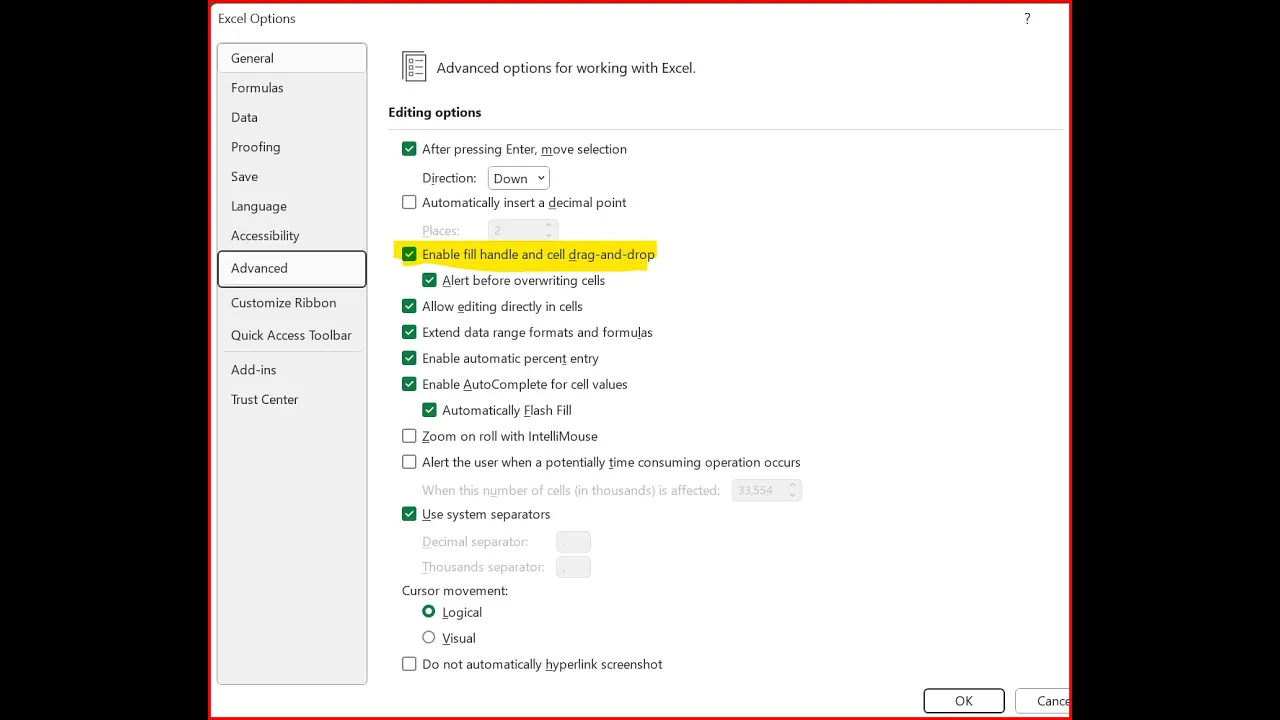Screen dimensions: 1280x720
Task: Click the Thousands separator field
Action: (573, 567)
